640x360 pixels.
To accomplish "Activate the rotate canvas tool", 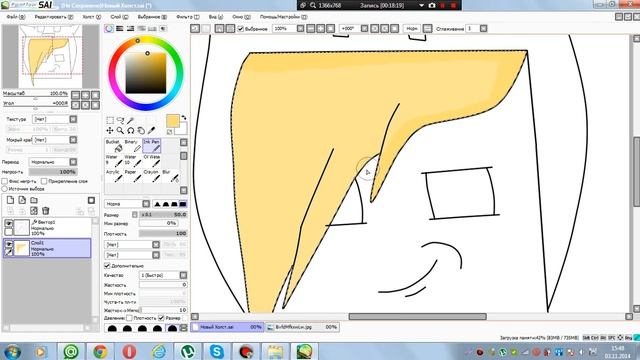I will (131, 131).
